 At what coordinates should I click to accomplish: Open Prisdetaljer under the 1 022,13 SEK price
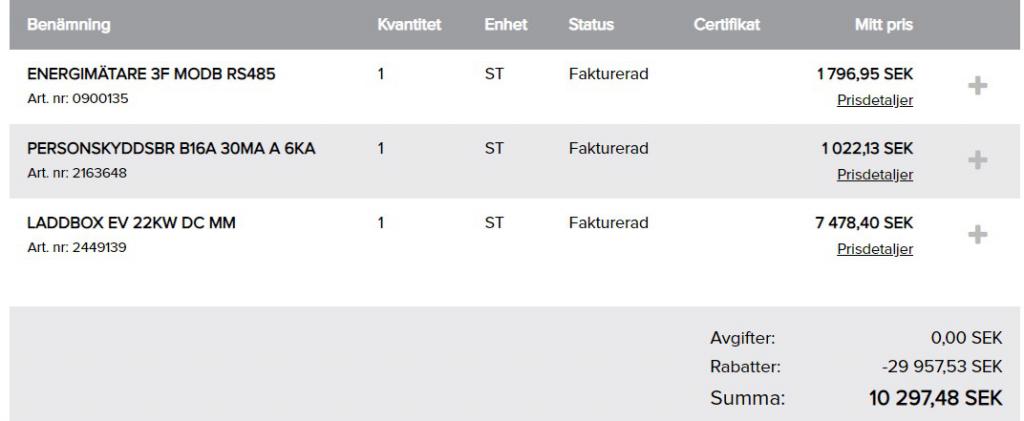(x=875, y=175)
